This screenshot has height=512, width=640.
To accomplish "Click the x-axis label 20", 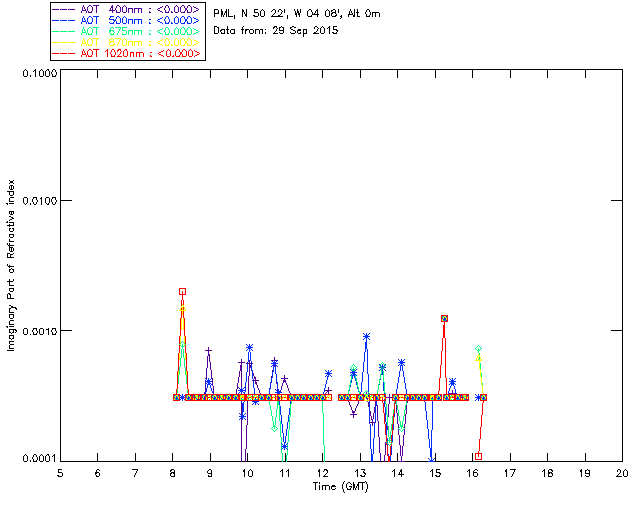I will [x=622, y=473].
